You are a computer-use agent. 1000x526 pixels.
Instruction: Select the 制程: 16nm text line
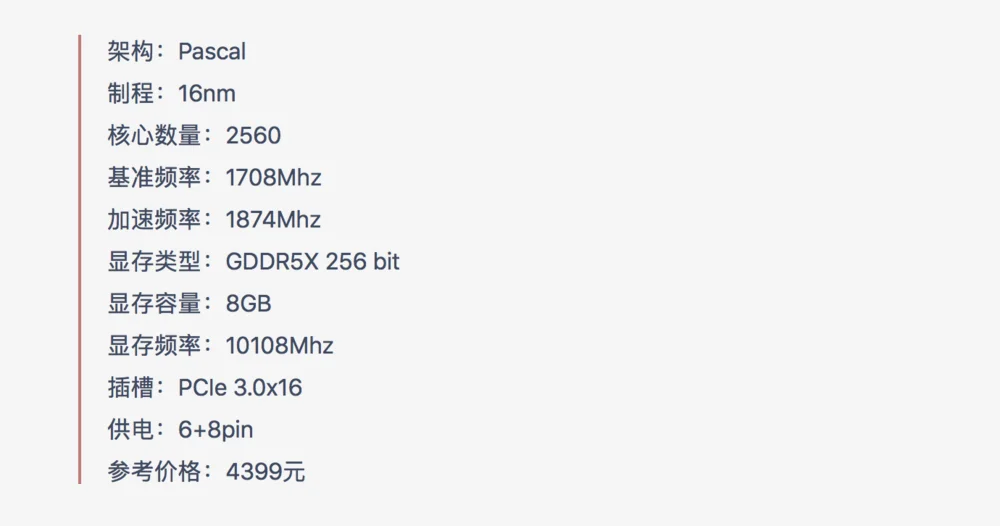[x=172, y=94]
